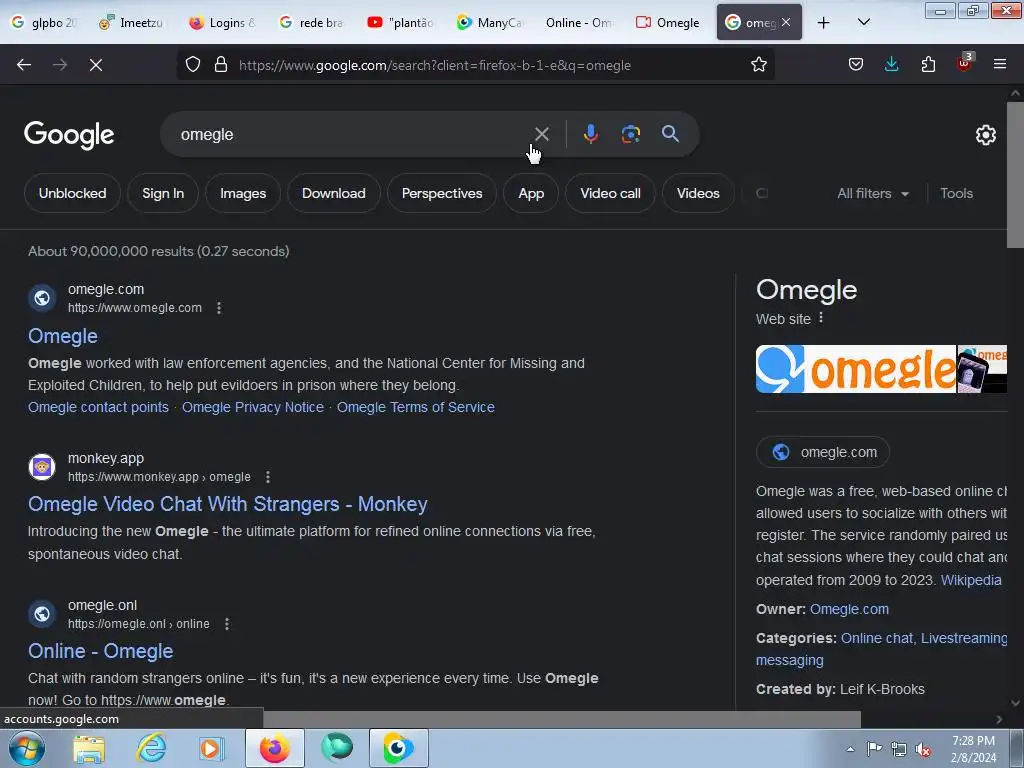
Task: Filter results by Videos
Action: [698, 193]
